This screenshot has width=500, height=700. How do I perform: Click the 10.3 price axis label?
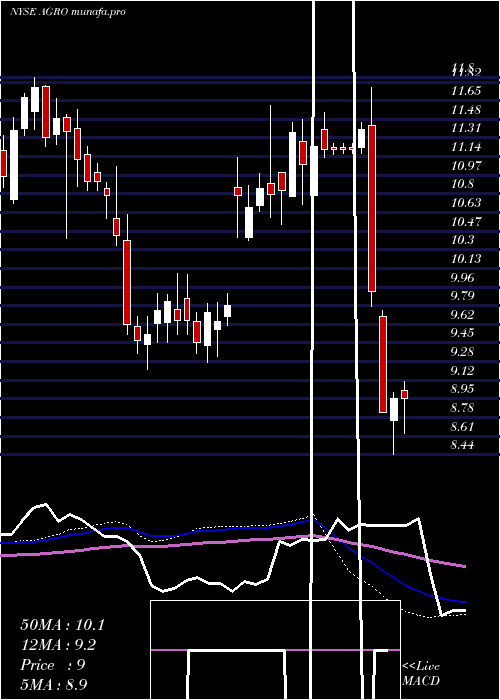462,240
